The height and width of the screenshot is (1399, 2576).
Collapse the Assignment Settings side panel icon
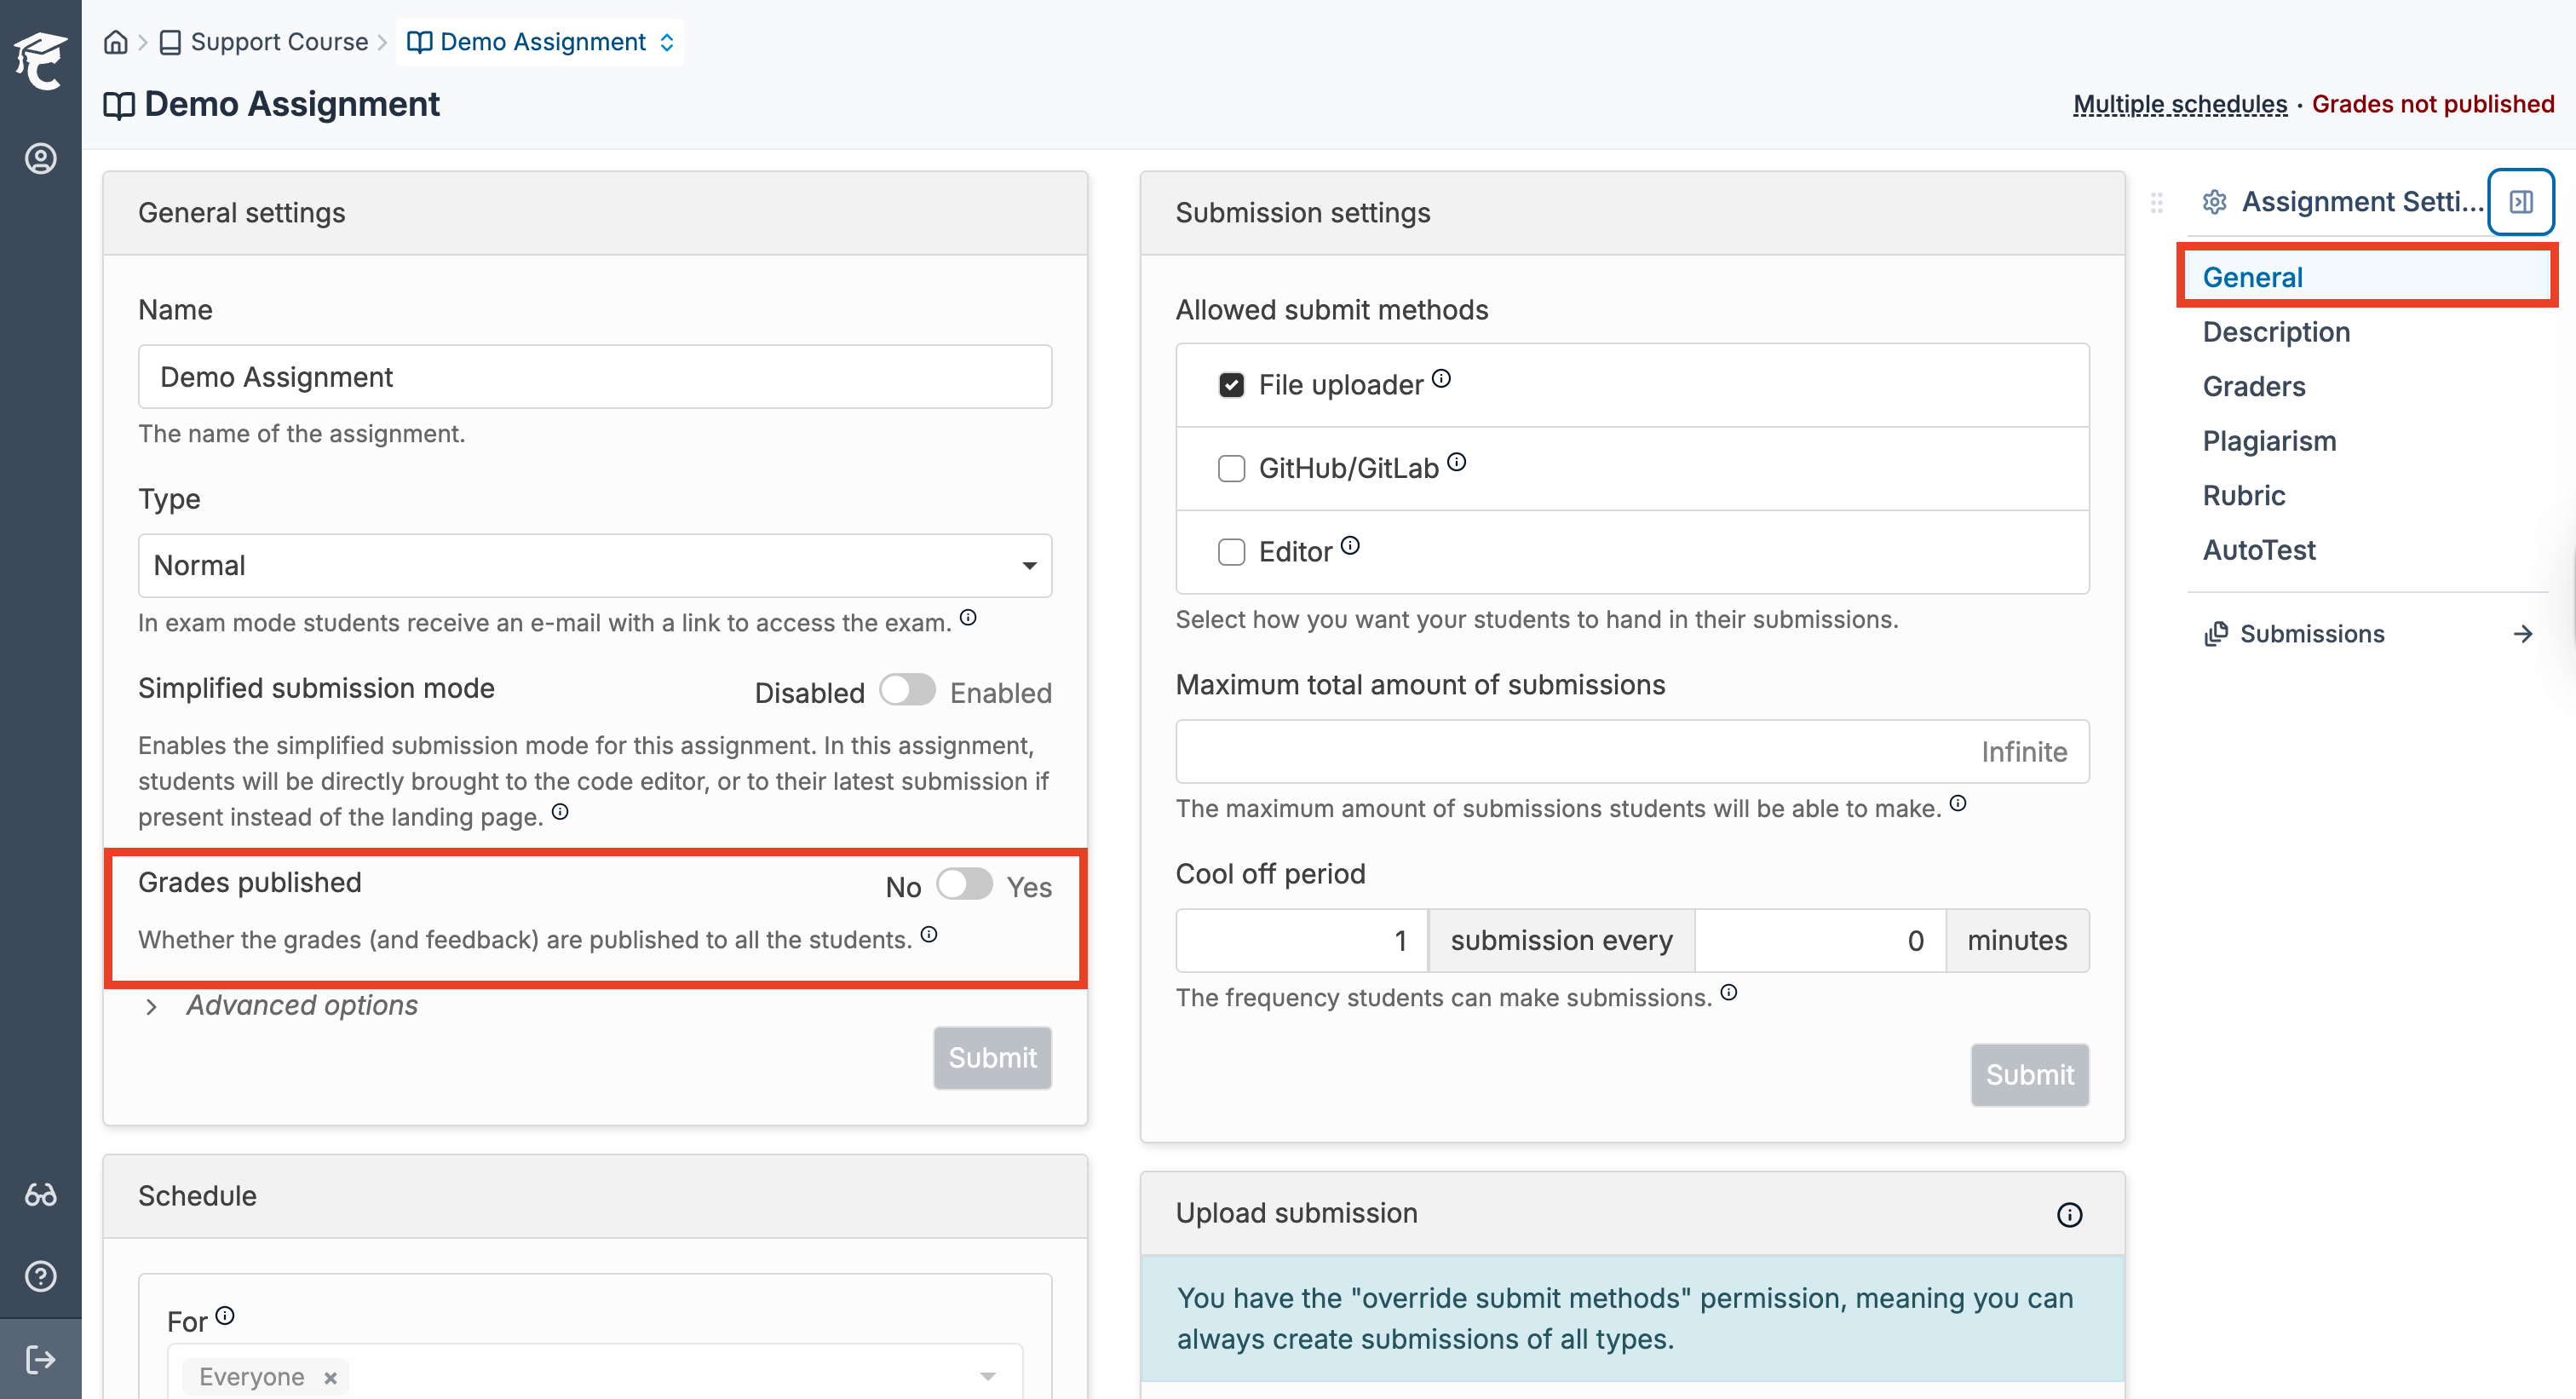click(2520, 202)
